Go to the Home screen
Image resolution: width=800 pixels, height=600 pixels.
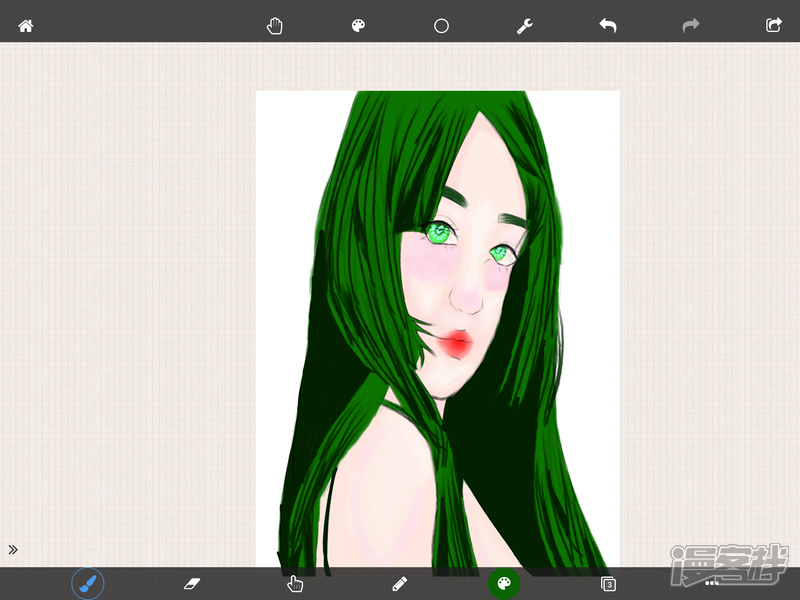[26, 26]
